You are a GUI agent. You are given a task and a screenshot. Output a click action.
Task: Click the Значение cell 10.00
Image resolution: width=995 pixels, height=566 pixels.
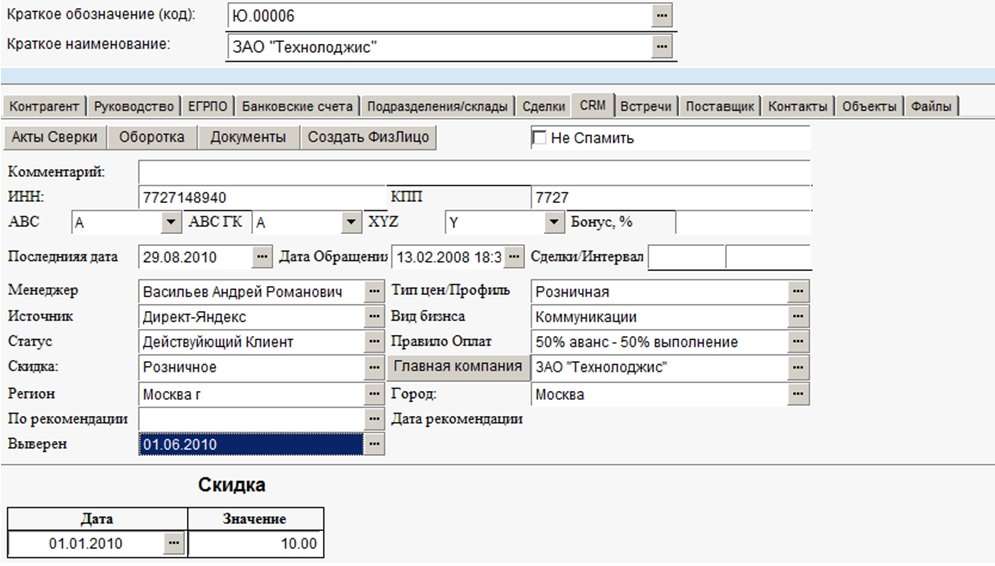click(256, 543)
